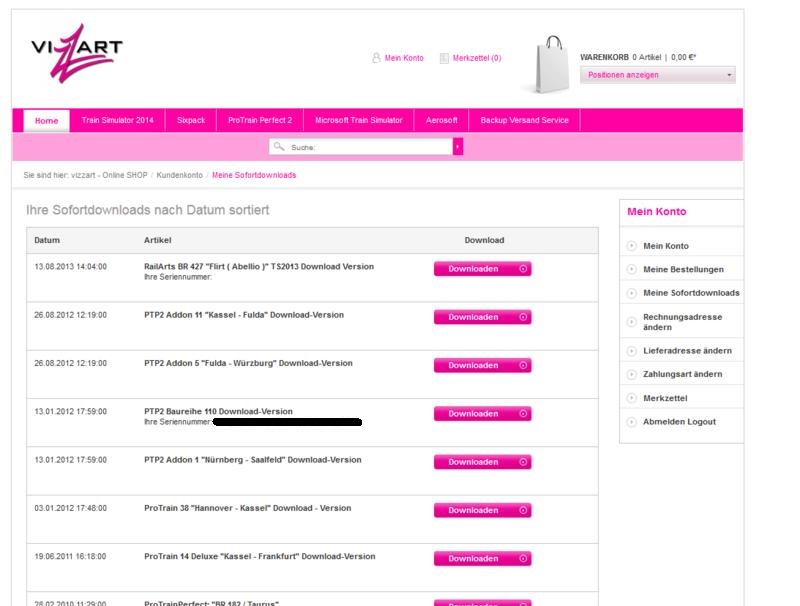
Task: Go to vizzart - Online SHOP breadcrumb
Action: tap(109, 175)
